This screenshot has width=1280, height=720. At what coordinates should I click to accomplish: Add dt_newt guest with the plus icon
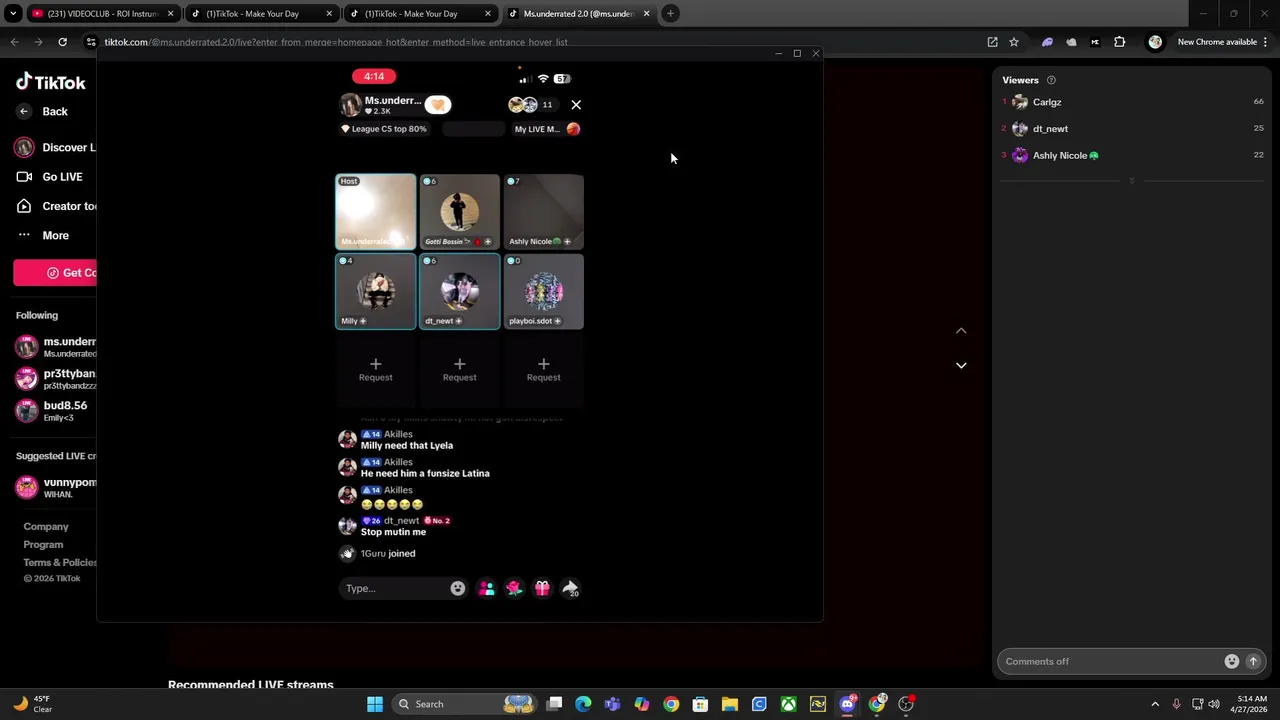pyautogui.click(x=459, y=321)
